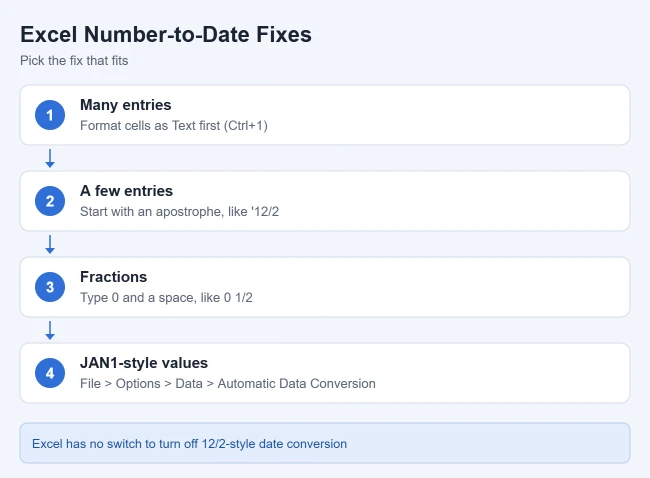Click the note 'Excel has no switch to turn off 12/2-style date conversion'
Screen dimensions: 650x478
pos(189,444)
